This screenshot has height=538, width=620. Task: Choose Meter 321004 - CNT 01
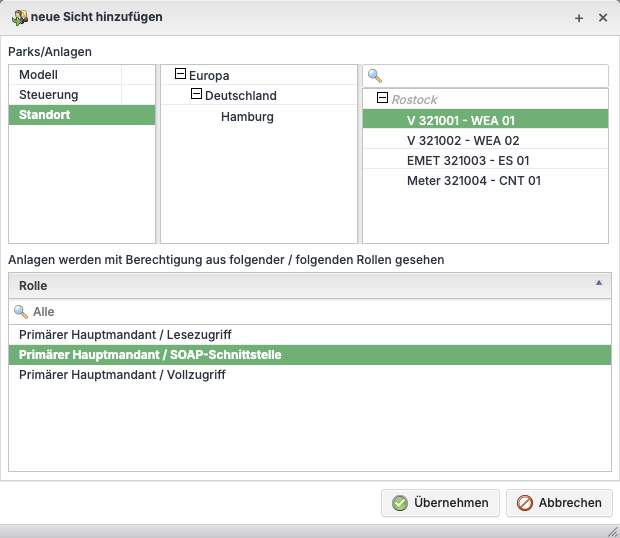pyautogui.click(x=473, y=181)
